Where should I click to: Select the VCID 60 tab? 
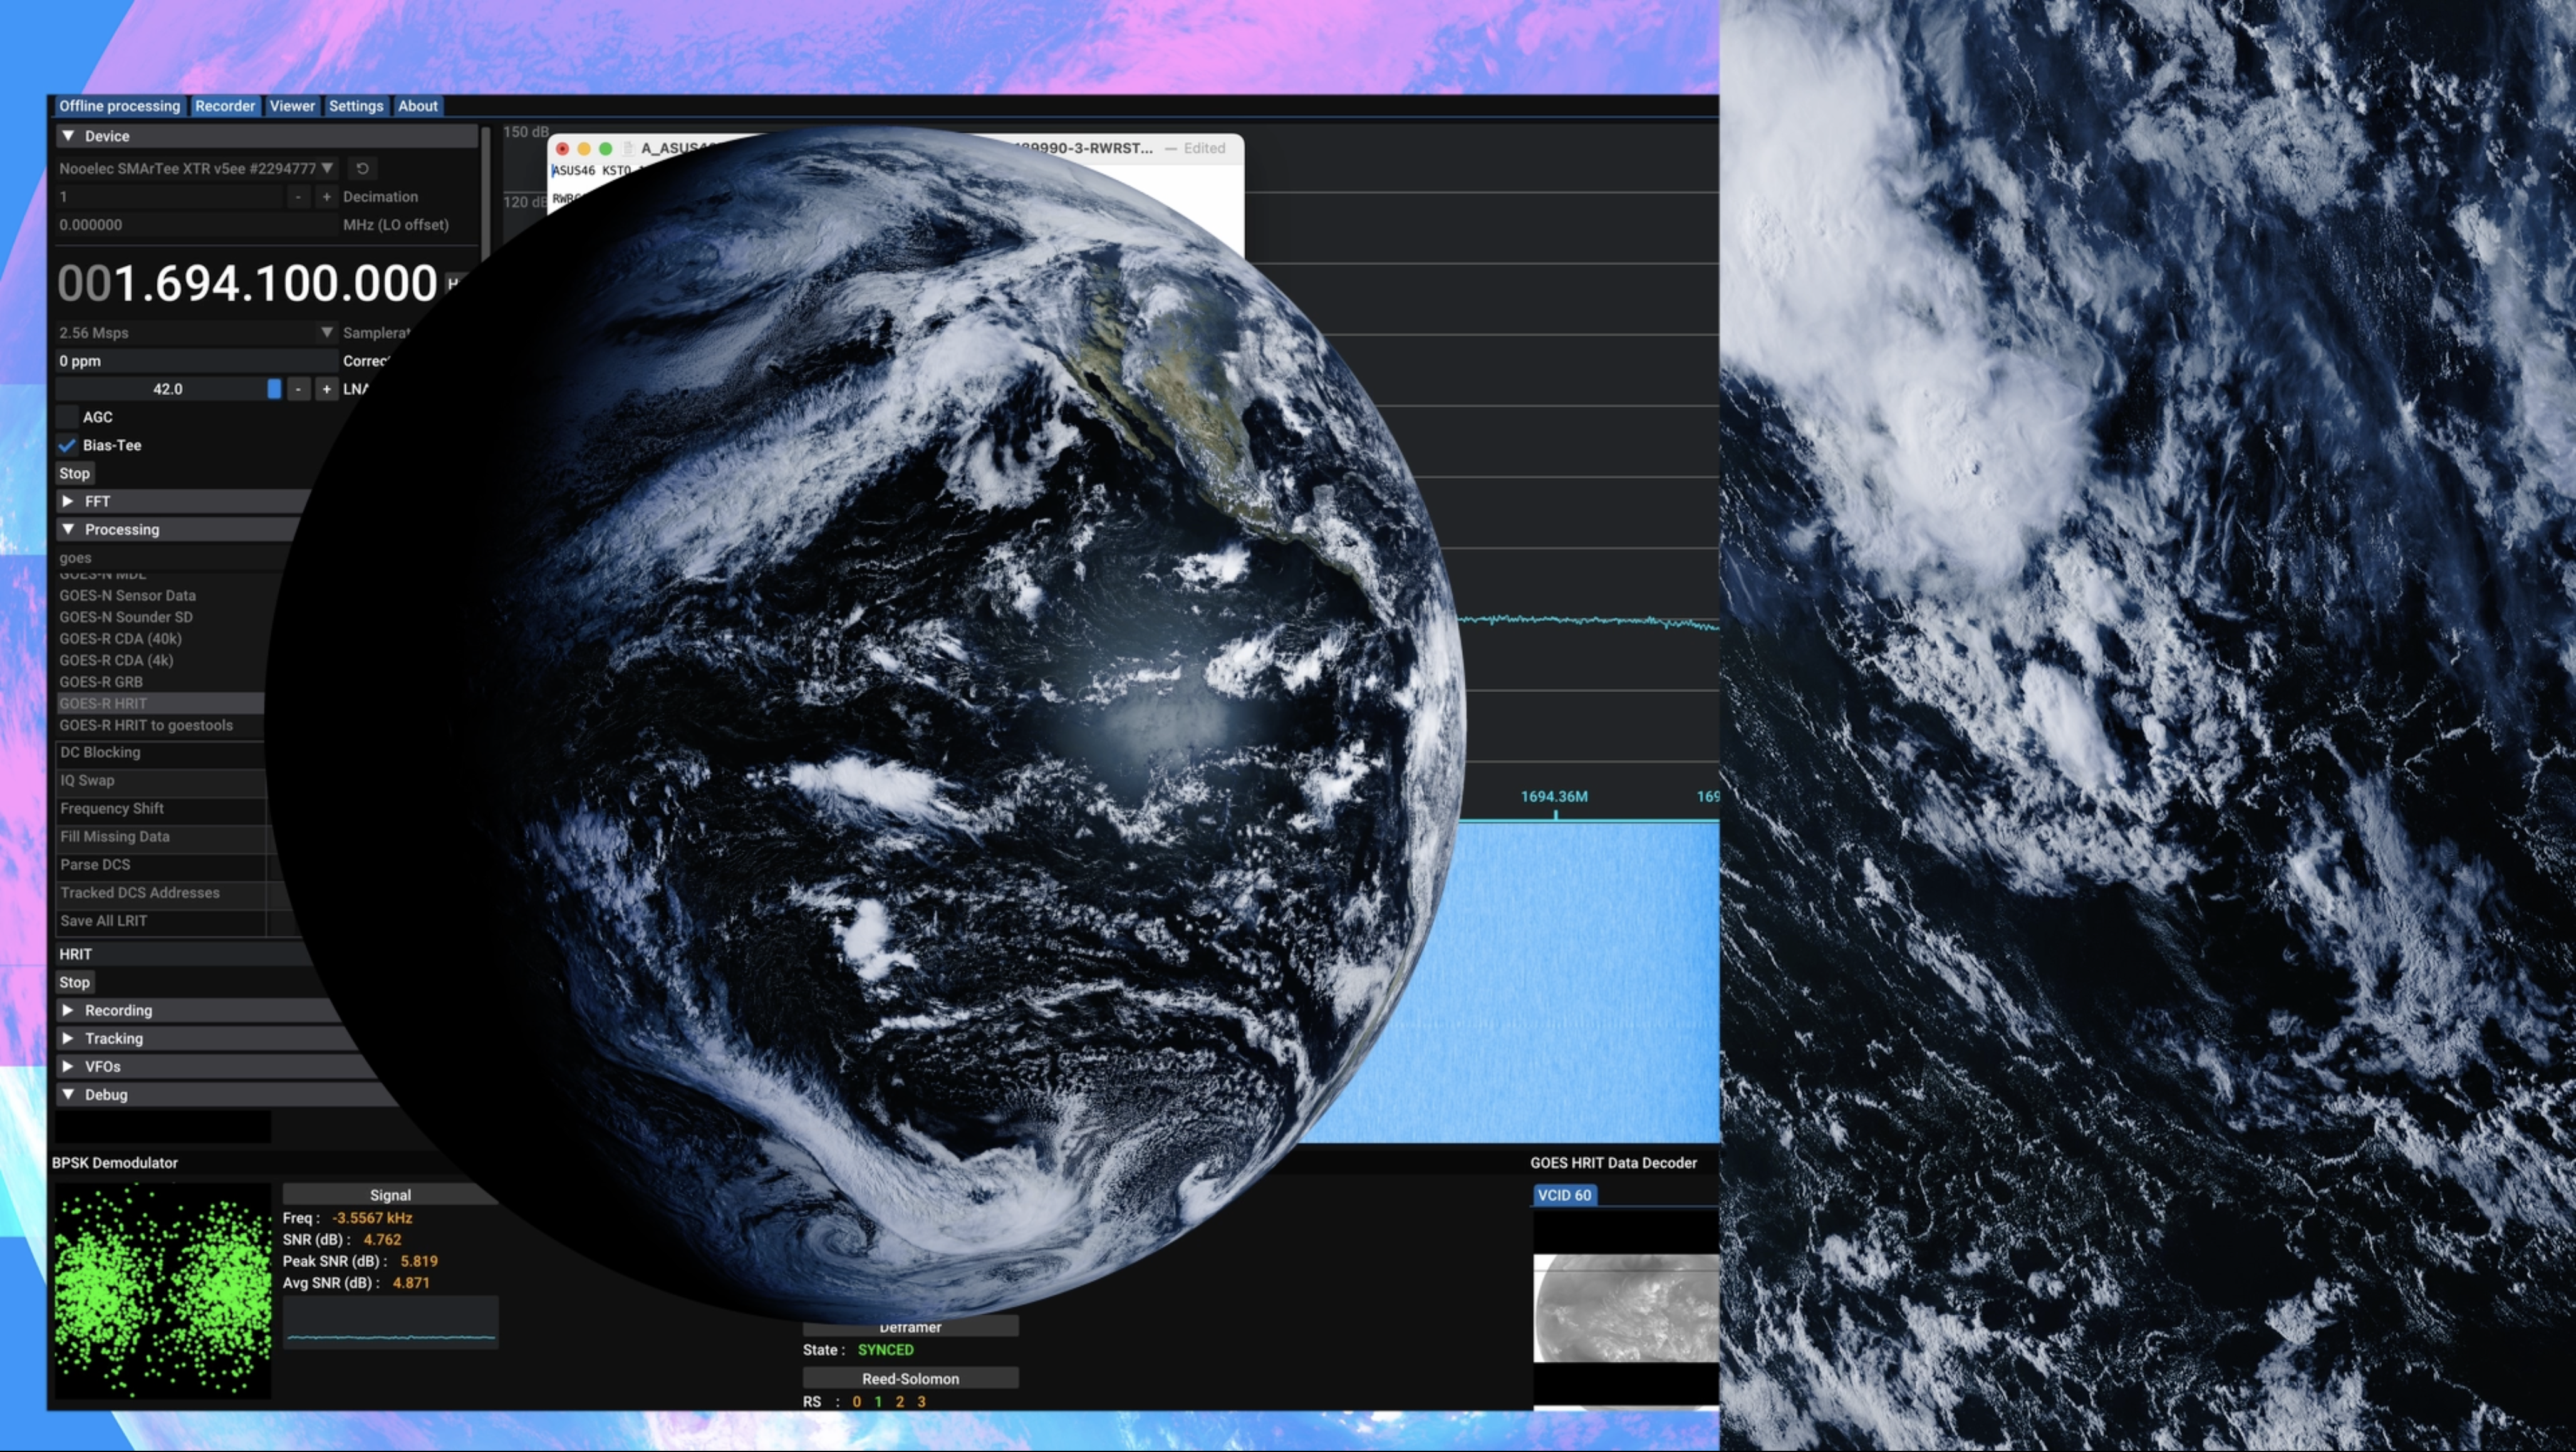[1564, 1195]
